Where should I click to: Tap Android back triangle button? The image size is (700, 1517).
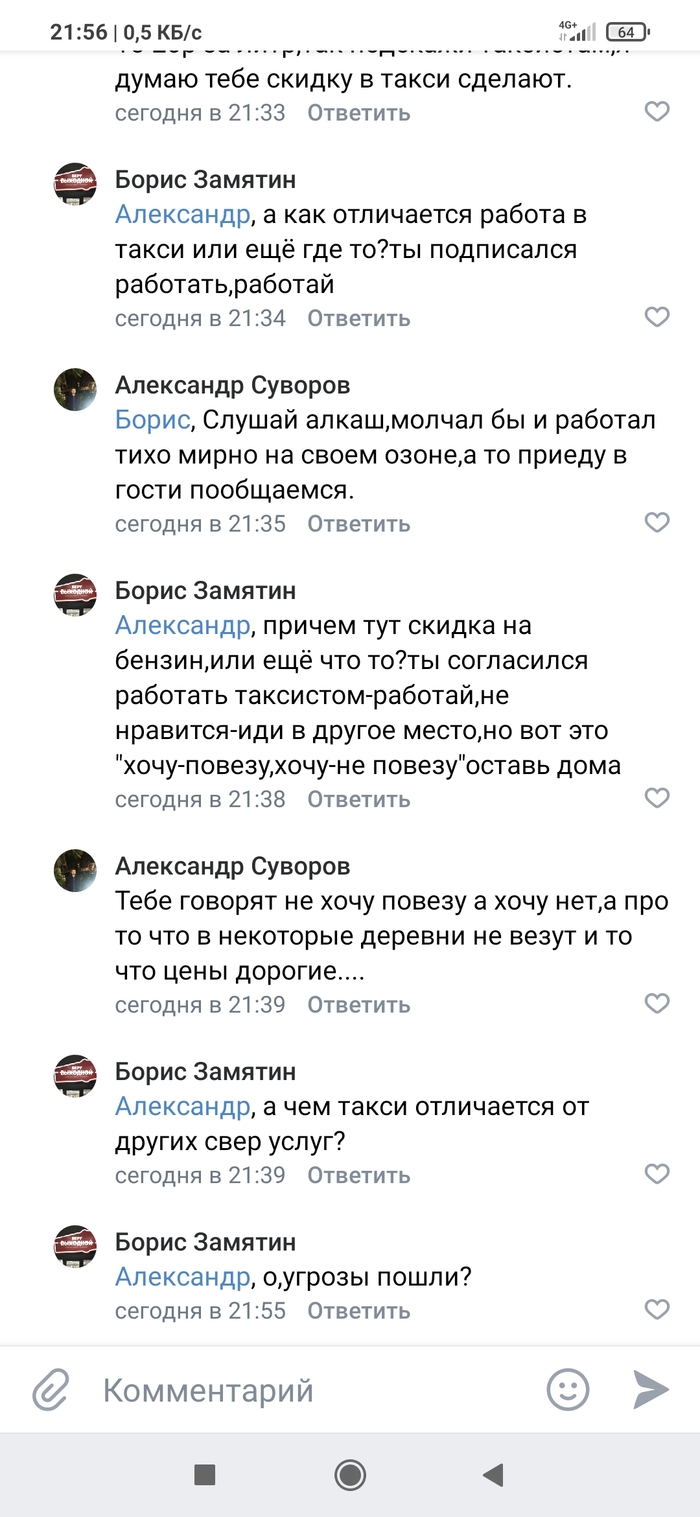492,1474
